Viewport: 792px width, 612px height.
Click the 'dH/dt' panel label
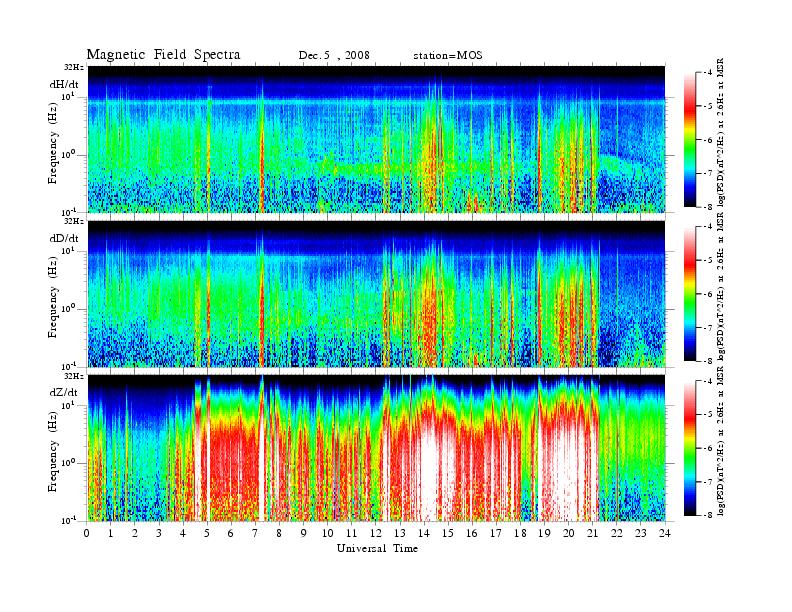(x=64, y=84)
